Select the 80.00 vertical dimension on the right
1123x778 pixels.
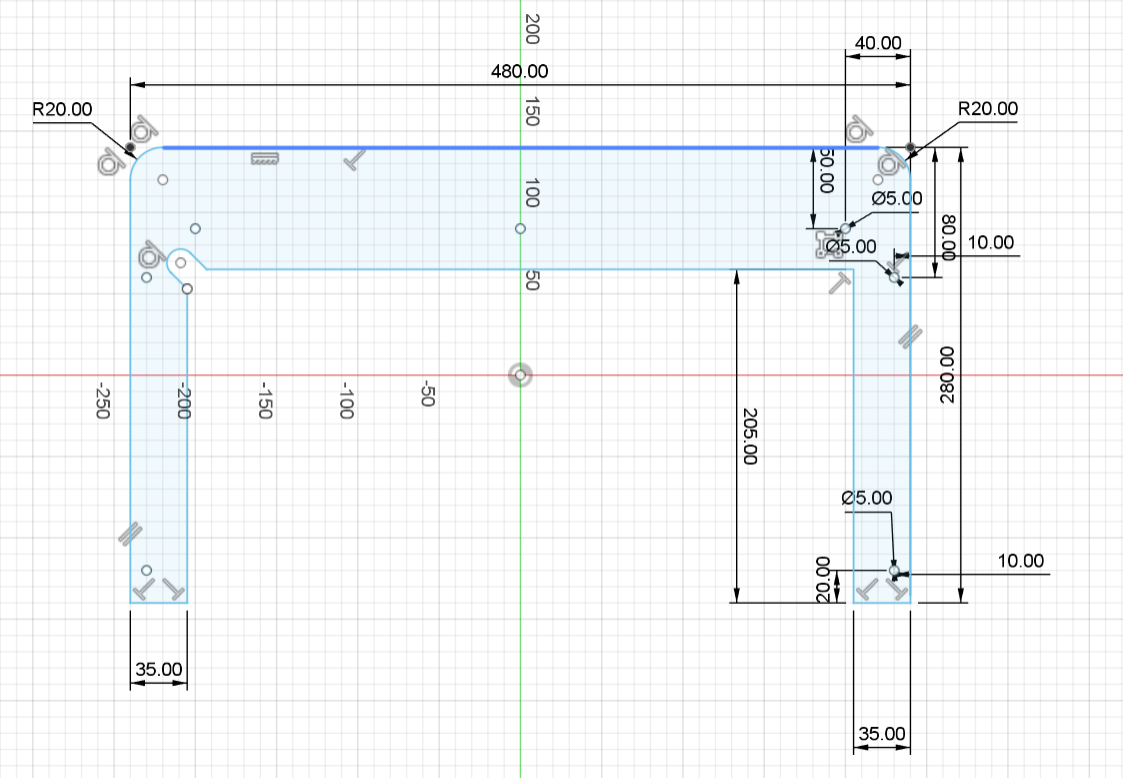tap(949, 236)
